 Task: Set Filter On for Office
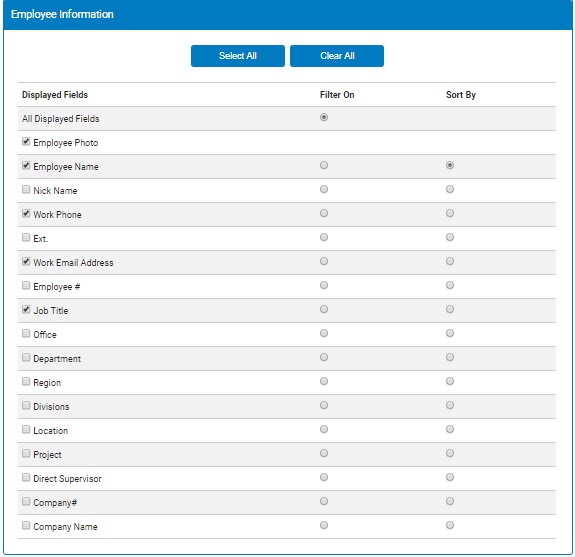(x=324, y=333)
